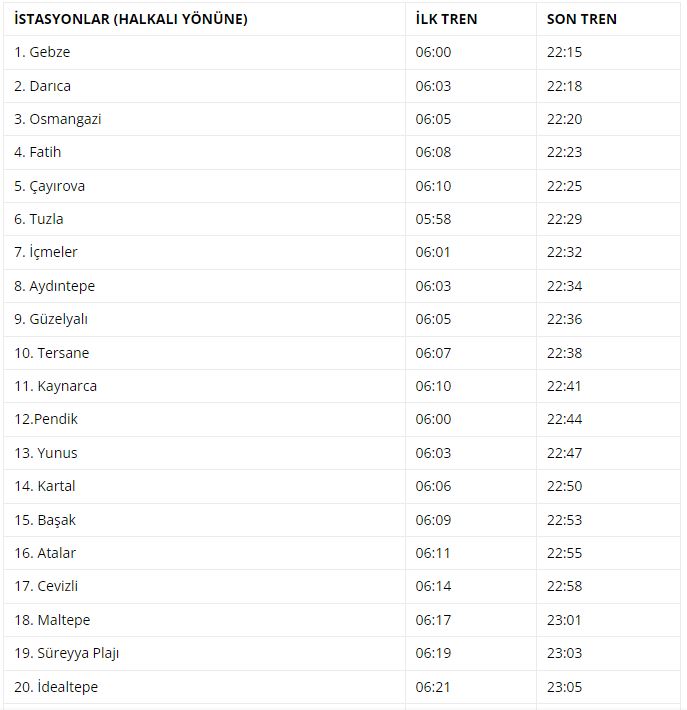Click the SON TREN column header

click(x=581, y=19)
